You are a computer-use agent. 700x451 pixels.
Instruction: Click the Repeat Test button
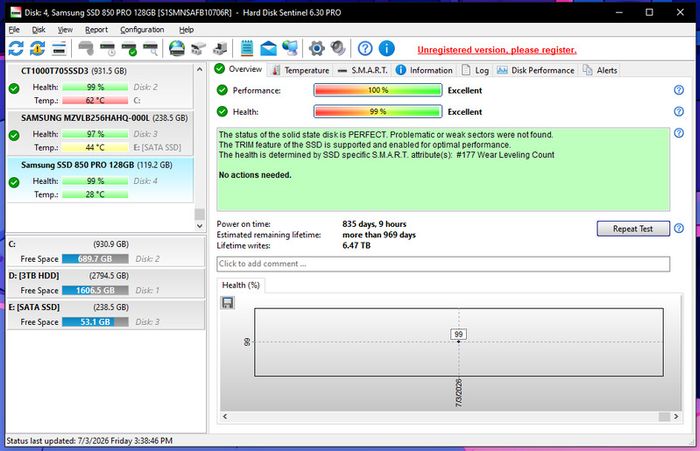pyautogui.click(x=633, y=229)
